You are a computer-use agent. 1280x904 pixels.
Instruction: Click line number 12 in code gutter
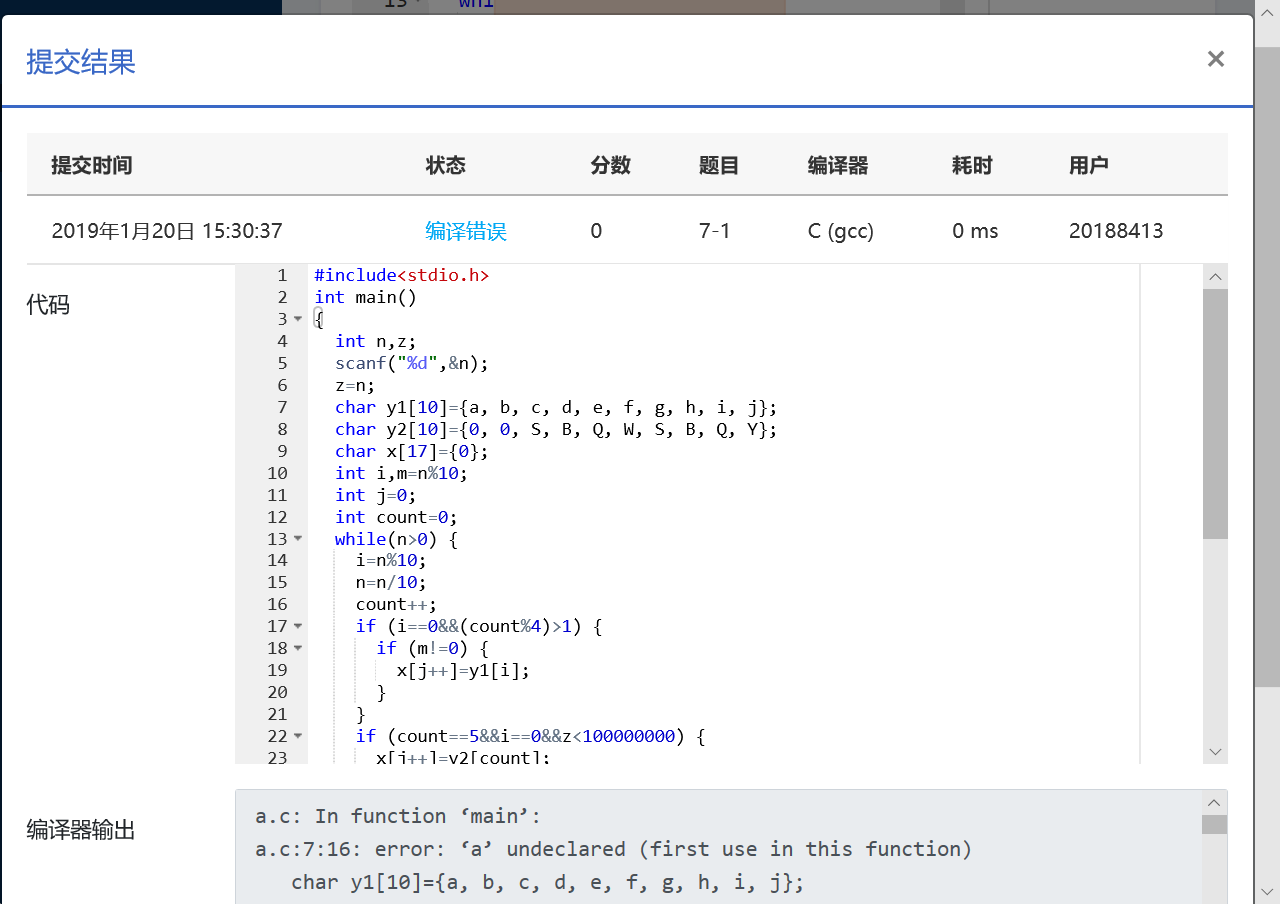[x=277, y=517]
